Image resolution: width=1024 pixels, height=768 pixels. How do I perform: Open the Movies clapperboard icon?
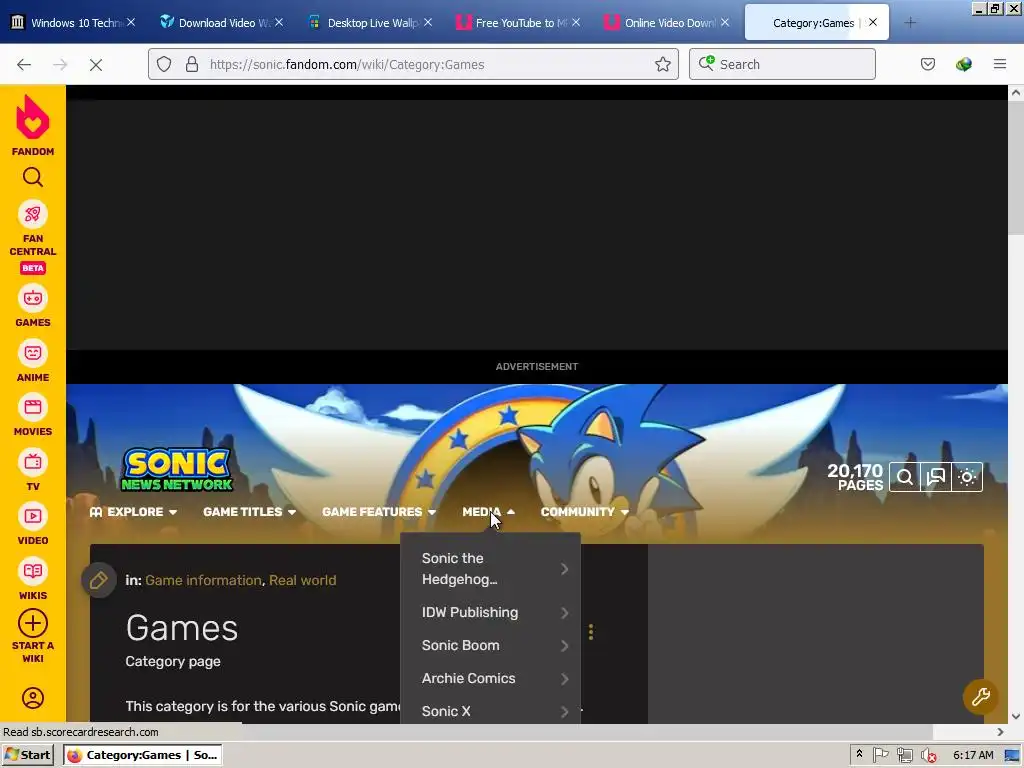pos(33,408)
